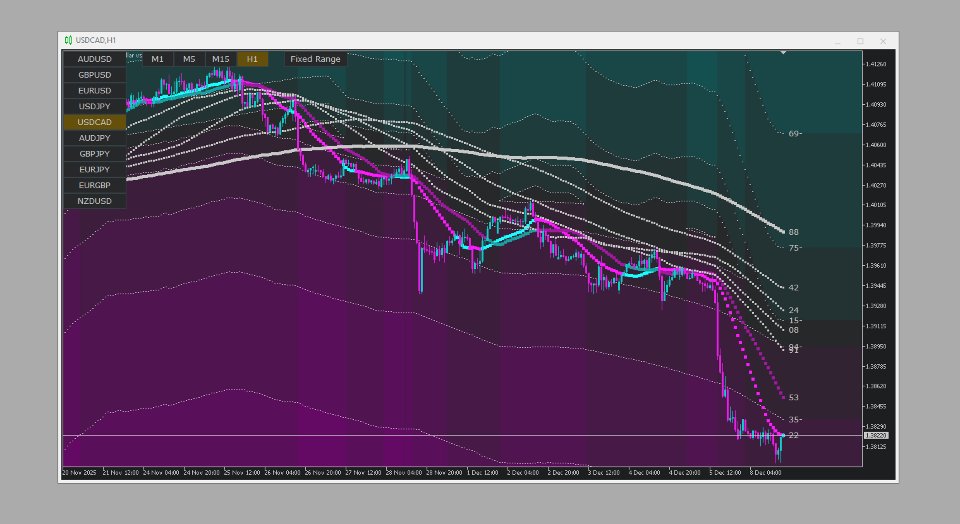Click the indicator level label 35
The width and height of the screenshot is (960, 524).
click(793, 420)
